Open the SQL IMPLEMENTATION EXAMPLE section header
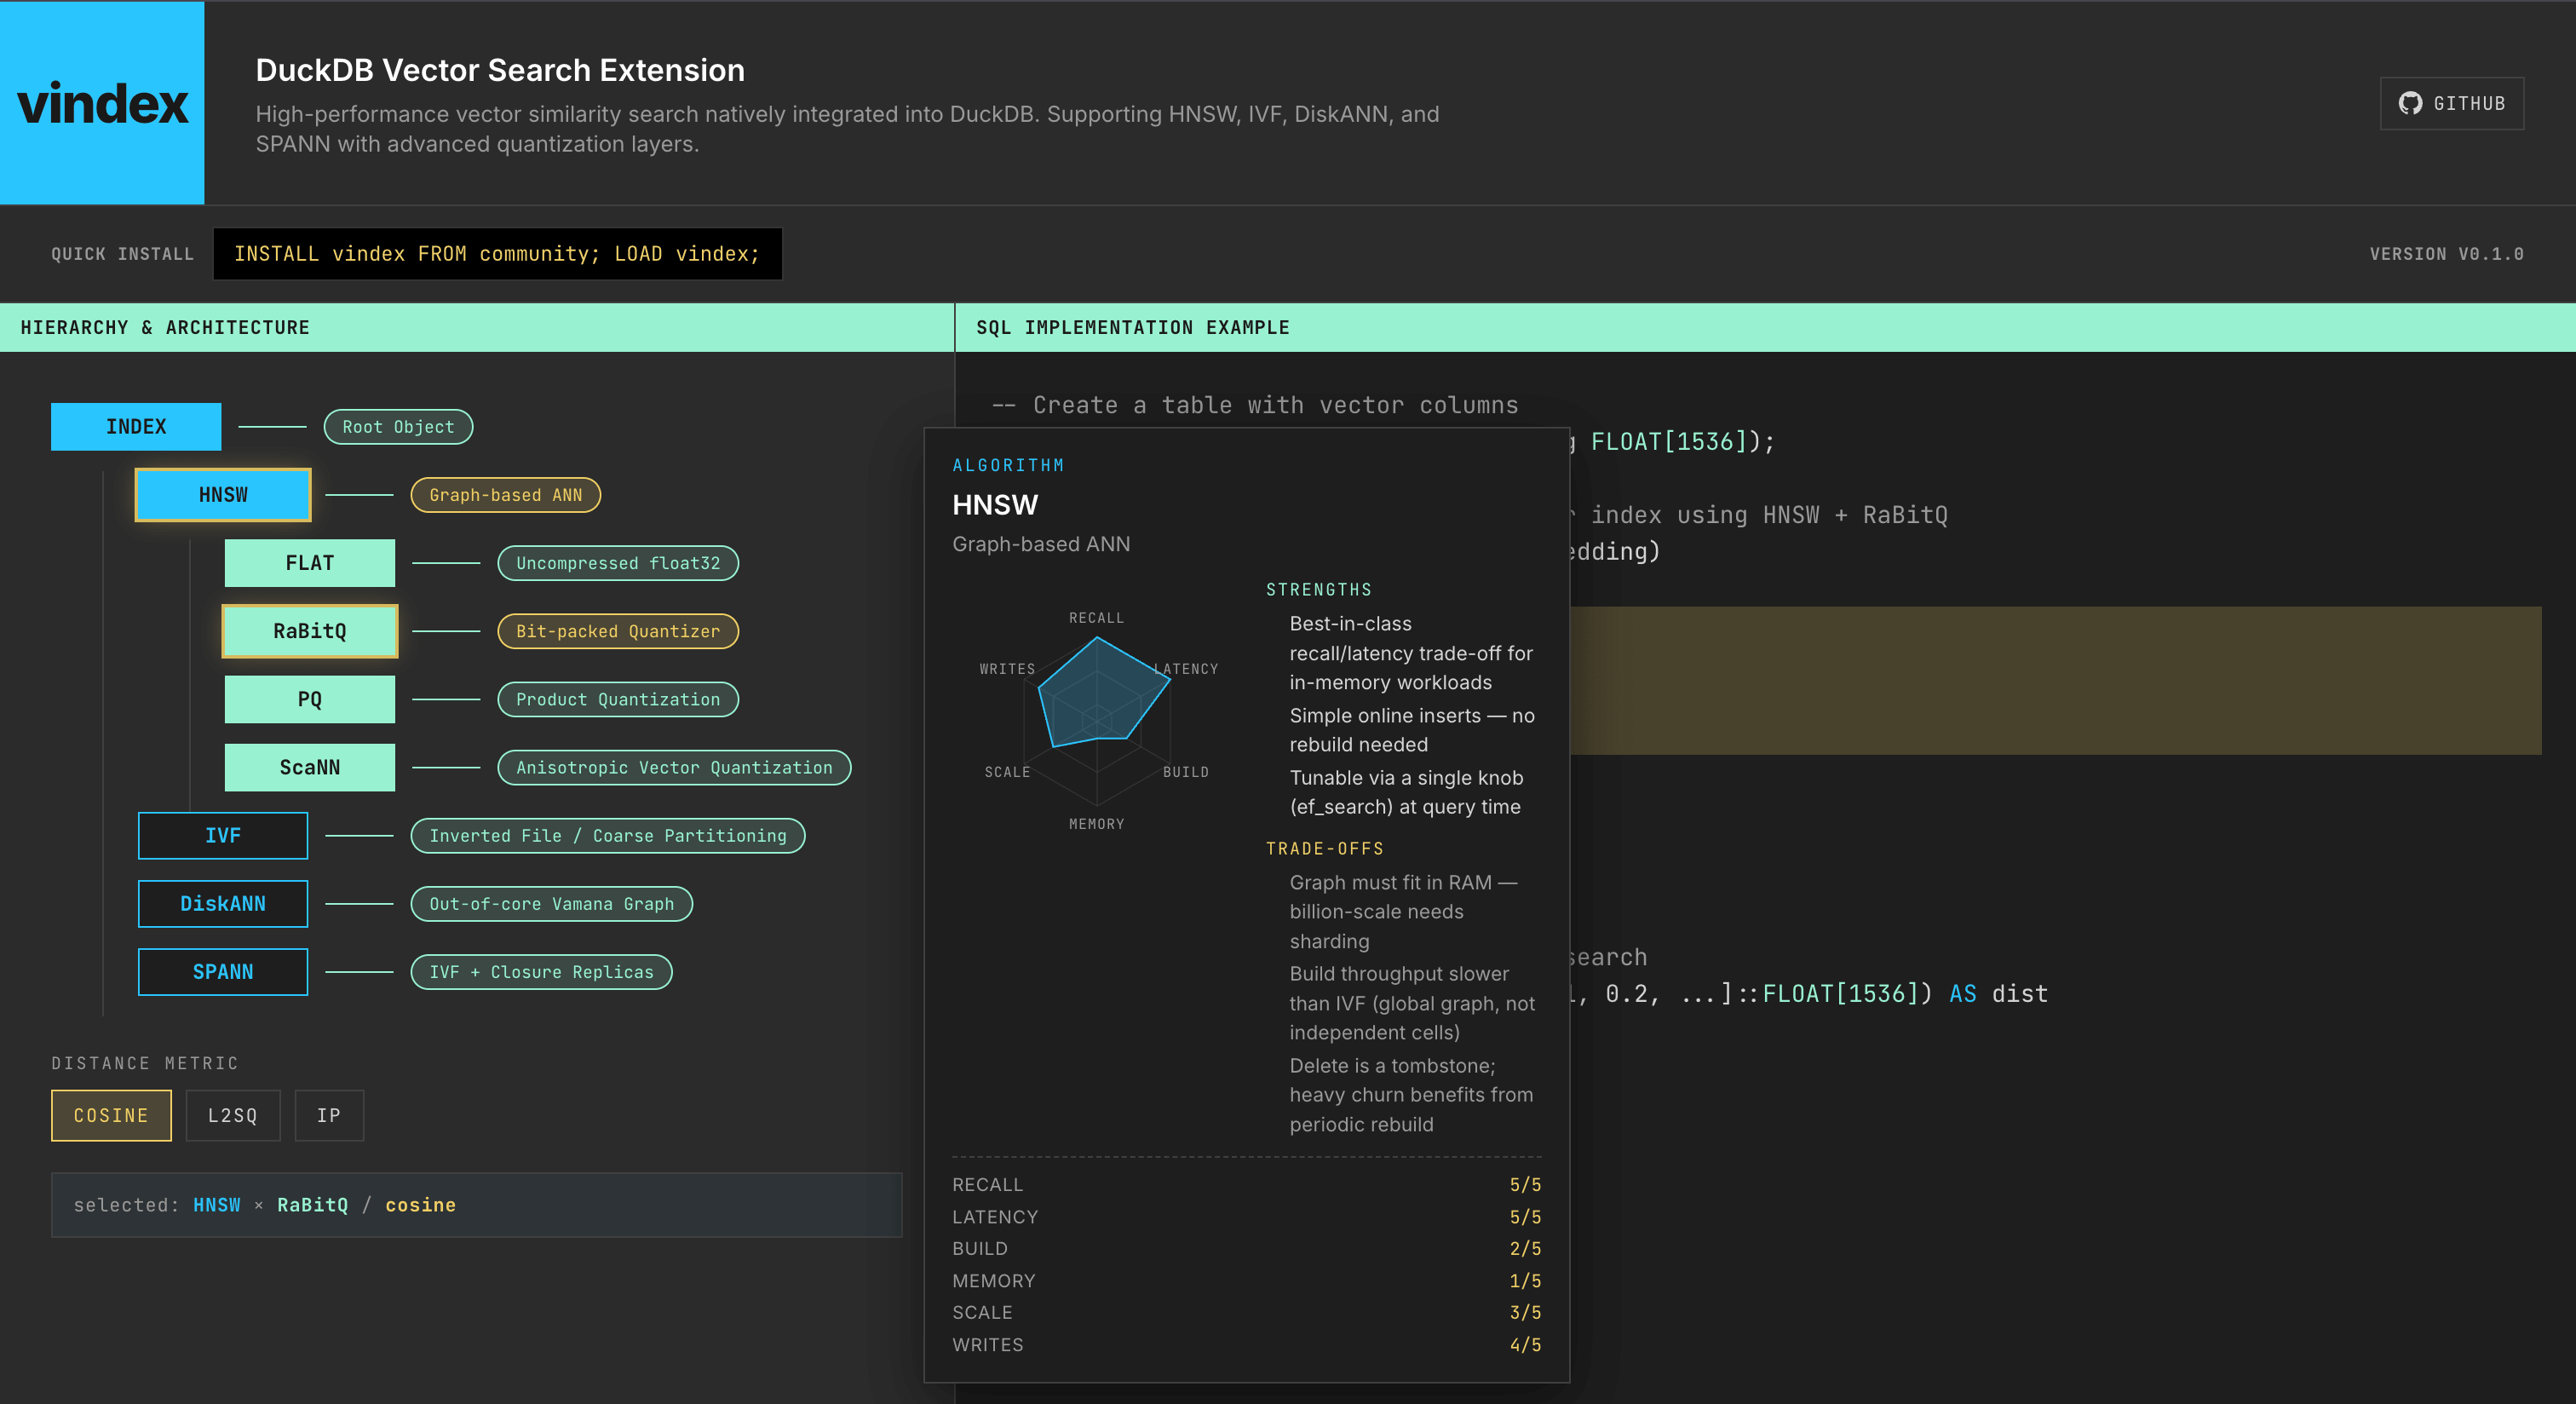This screenshot has width=2576, height=1404. point(1132,327)
